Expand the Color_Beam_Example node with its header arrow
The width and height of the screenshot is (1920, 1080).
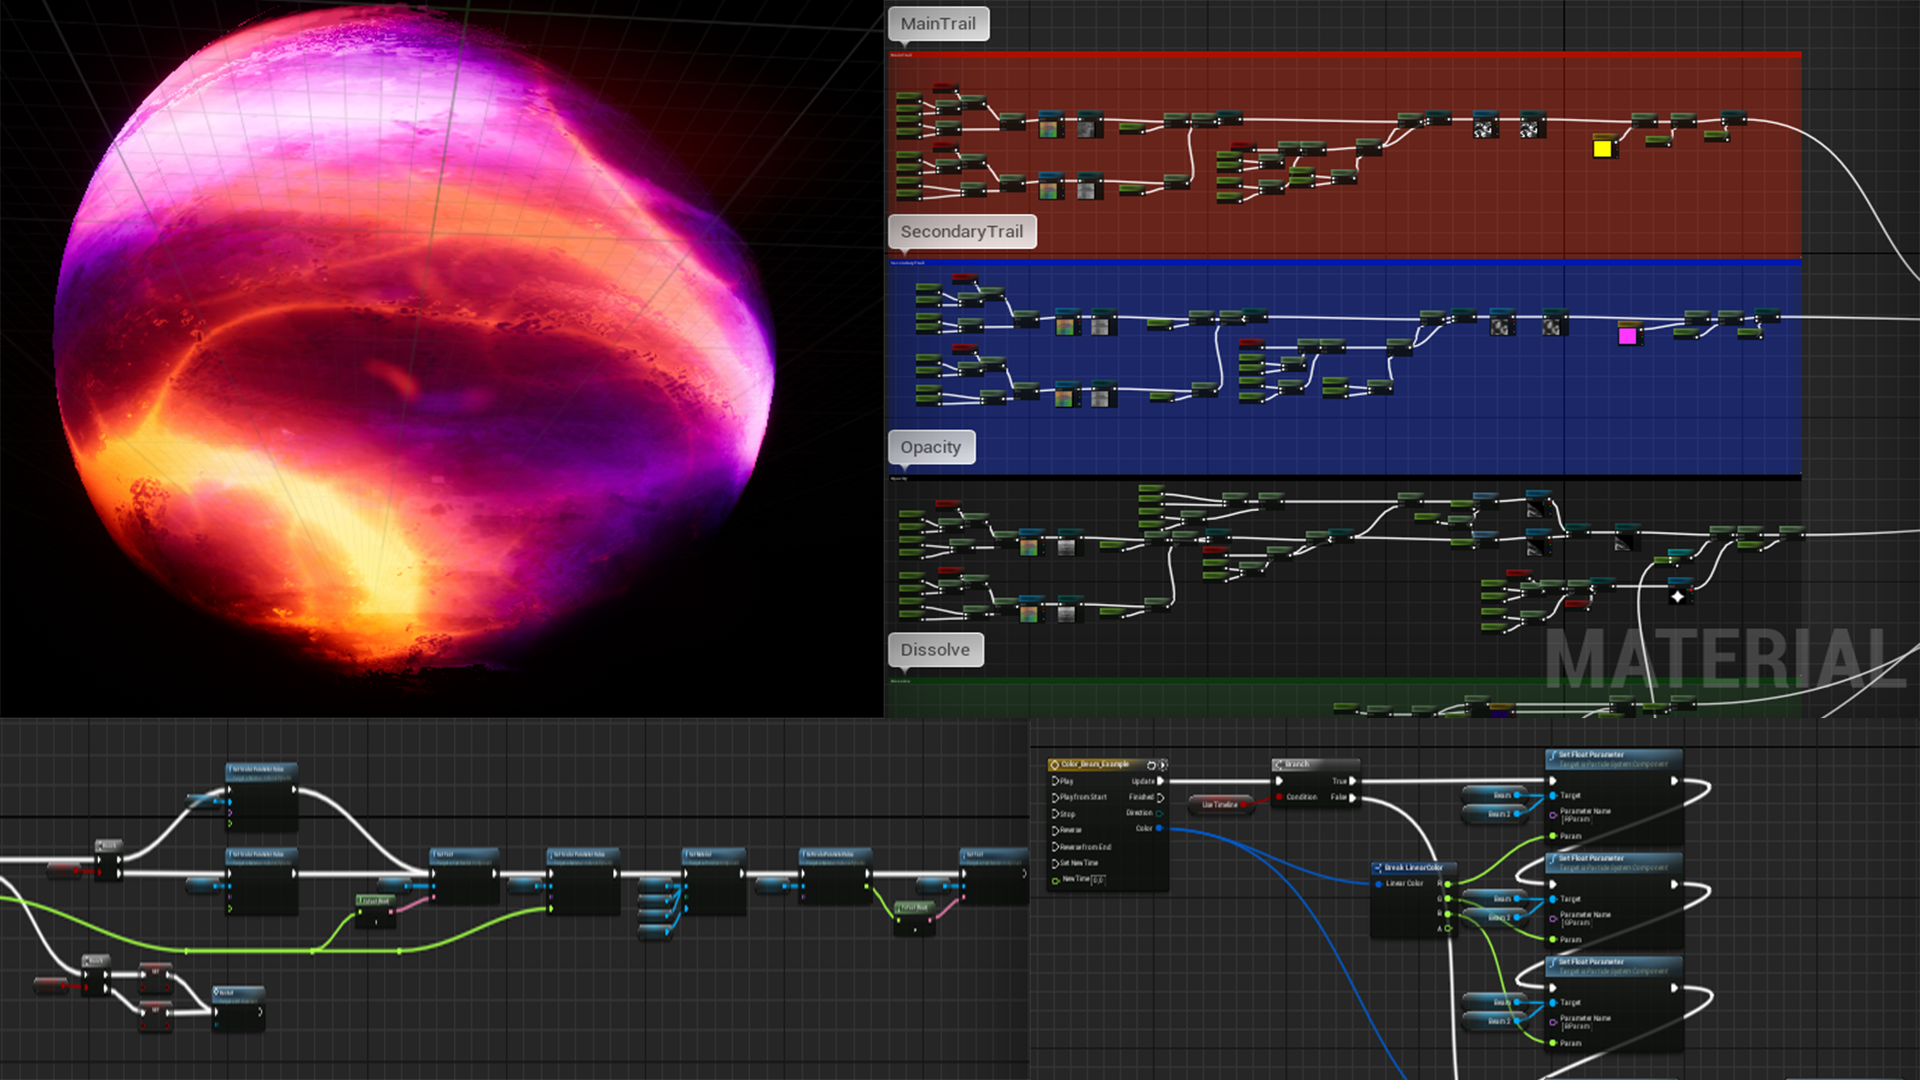coord(1163,765)
